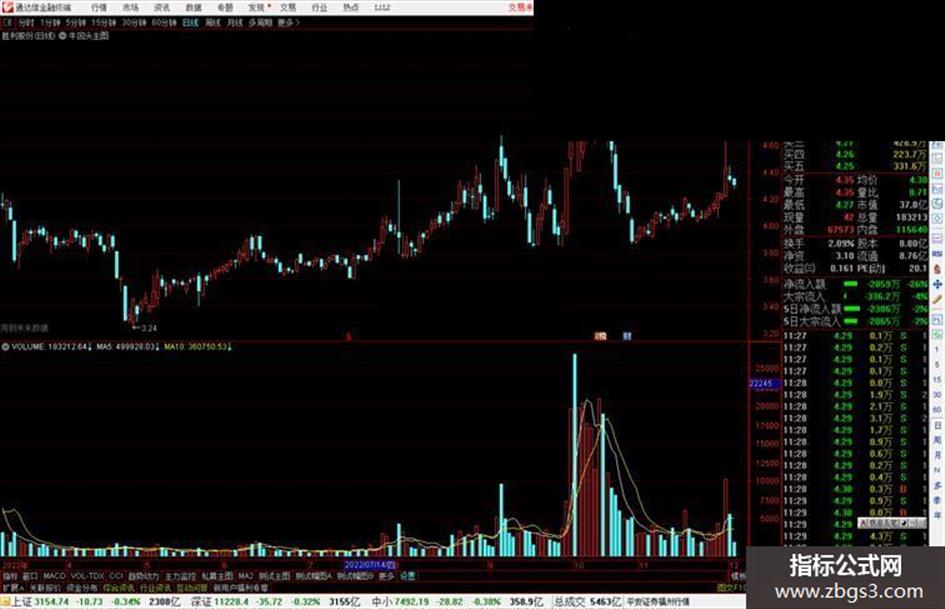Click the MA10 volume average label
Image resolution: width=945 pixels, height=609 pixels.
click(199, 347)
